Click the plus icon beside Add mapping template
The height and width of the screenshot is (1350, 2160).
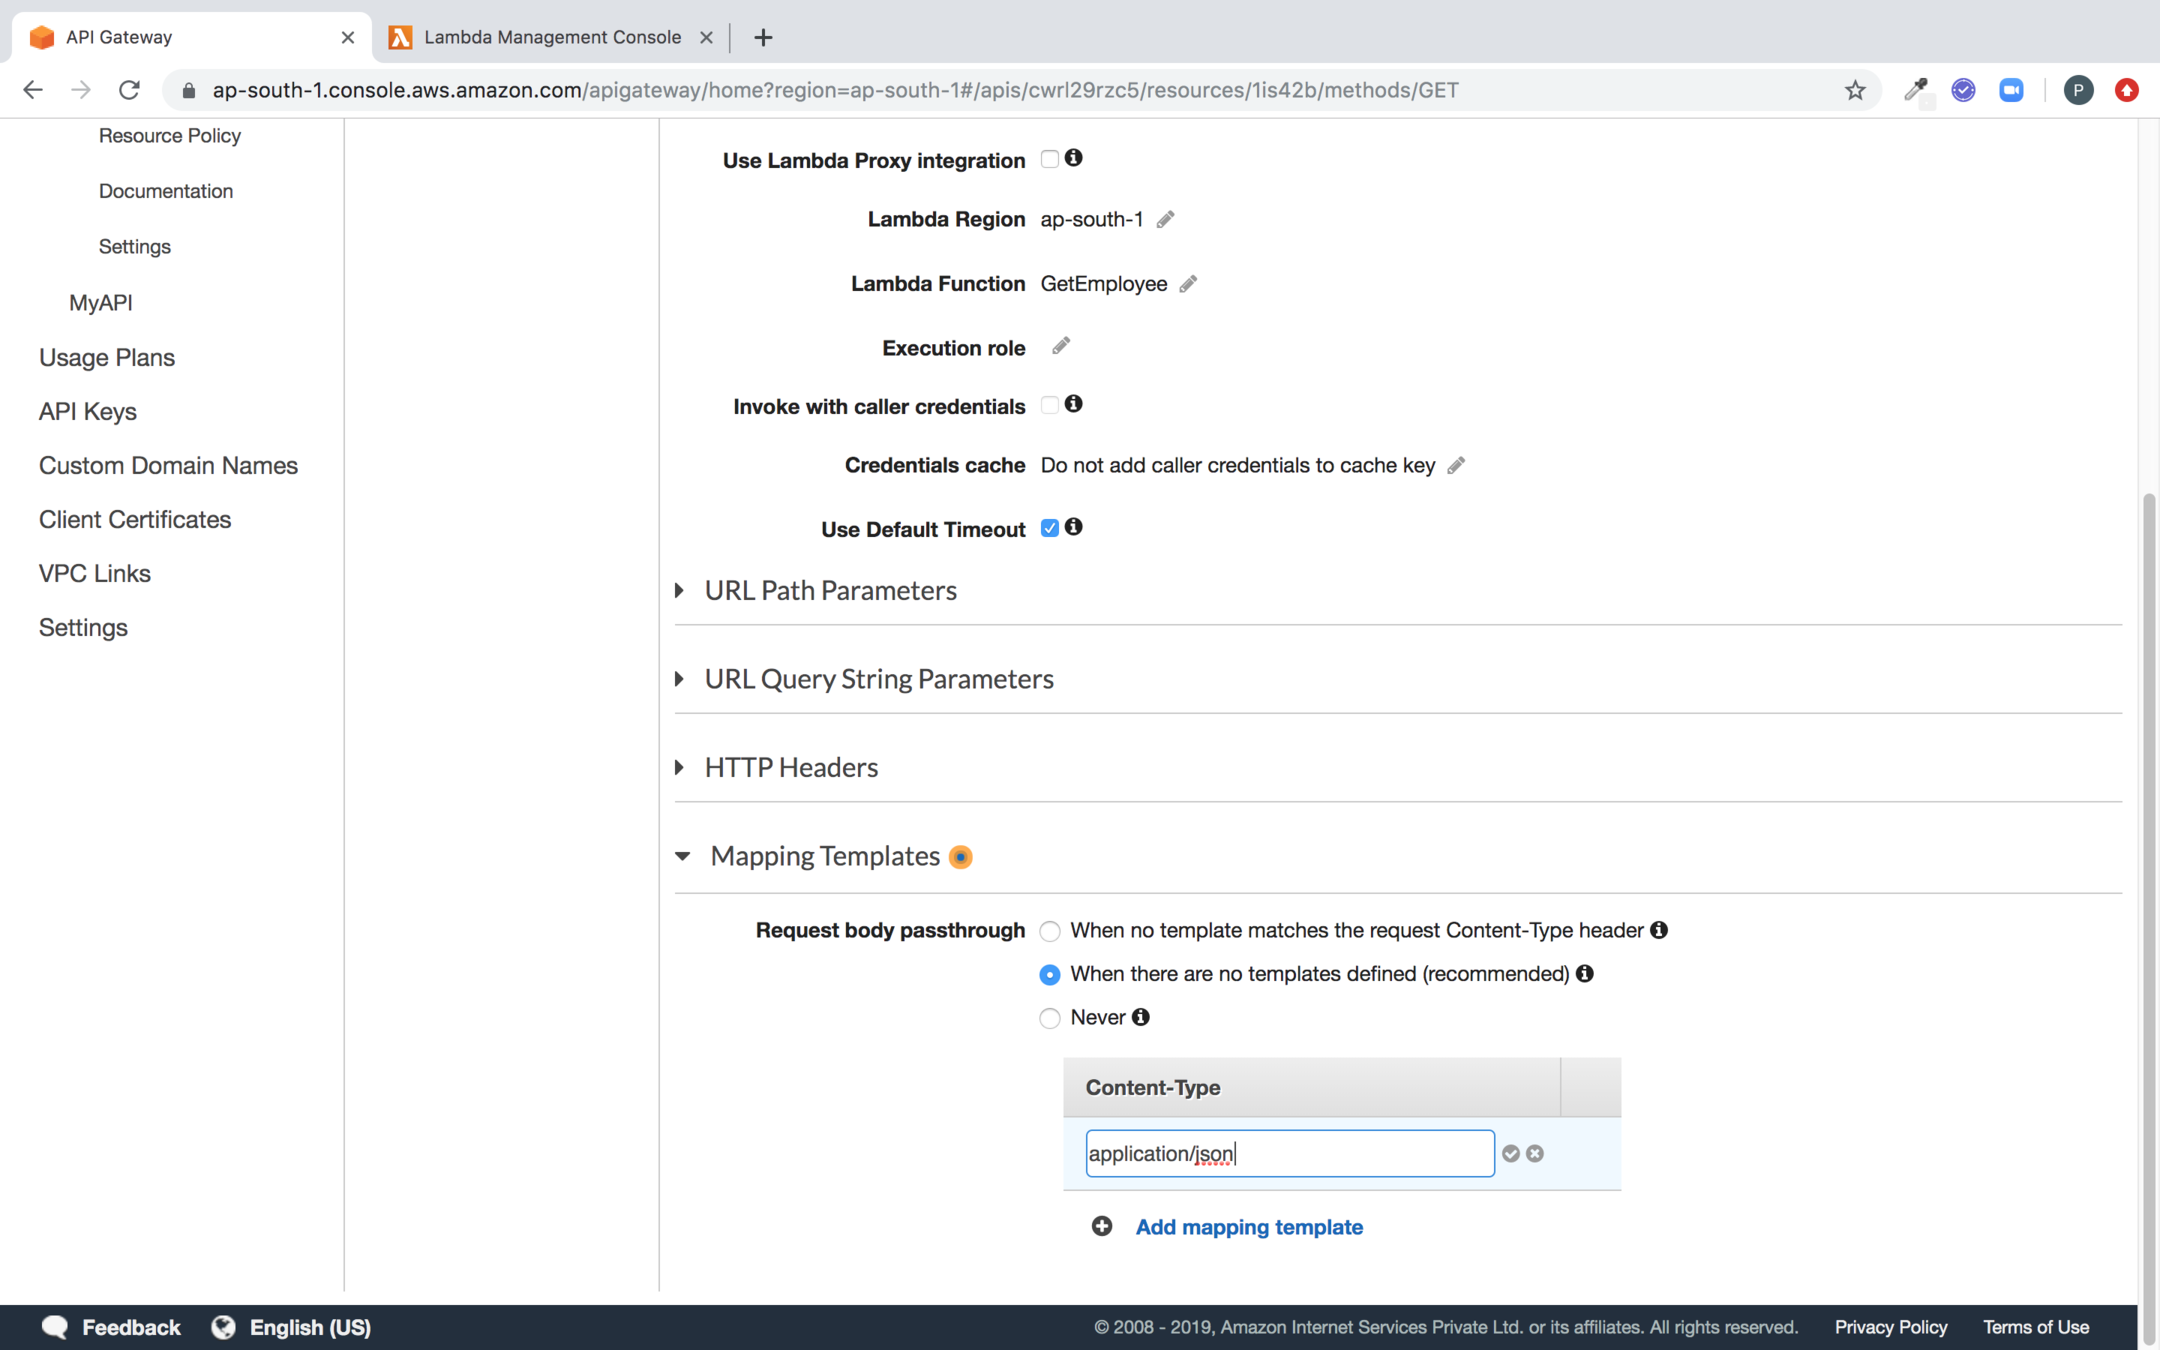pos(1101,1226)
